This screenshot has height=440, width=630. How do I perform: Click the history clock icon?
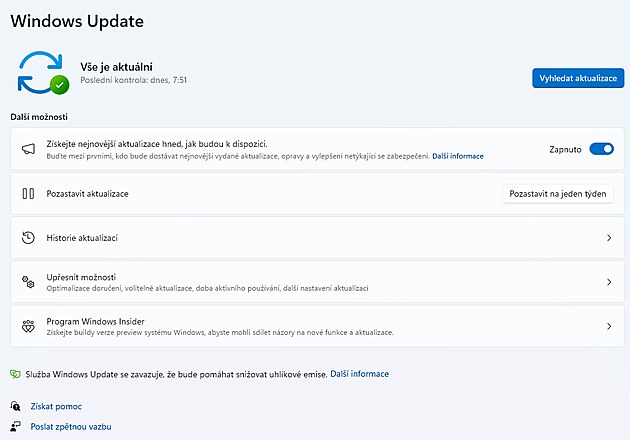[x=28, y=238]
